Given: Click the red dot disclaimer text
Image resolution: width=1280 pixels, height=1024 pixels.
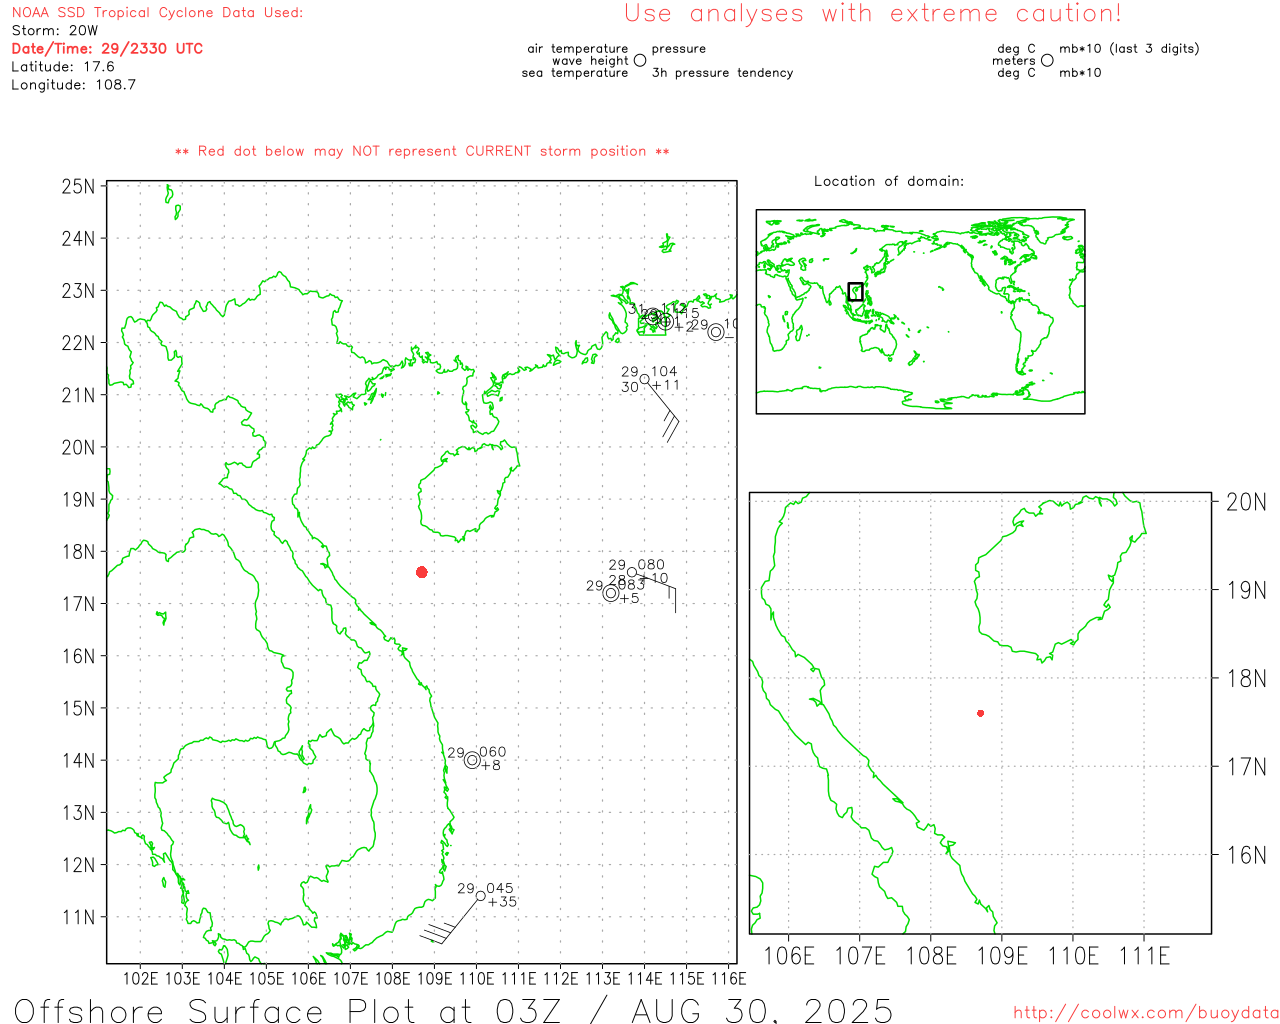Looking at the screenshot, I should (422, 151).
